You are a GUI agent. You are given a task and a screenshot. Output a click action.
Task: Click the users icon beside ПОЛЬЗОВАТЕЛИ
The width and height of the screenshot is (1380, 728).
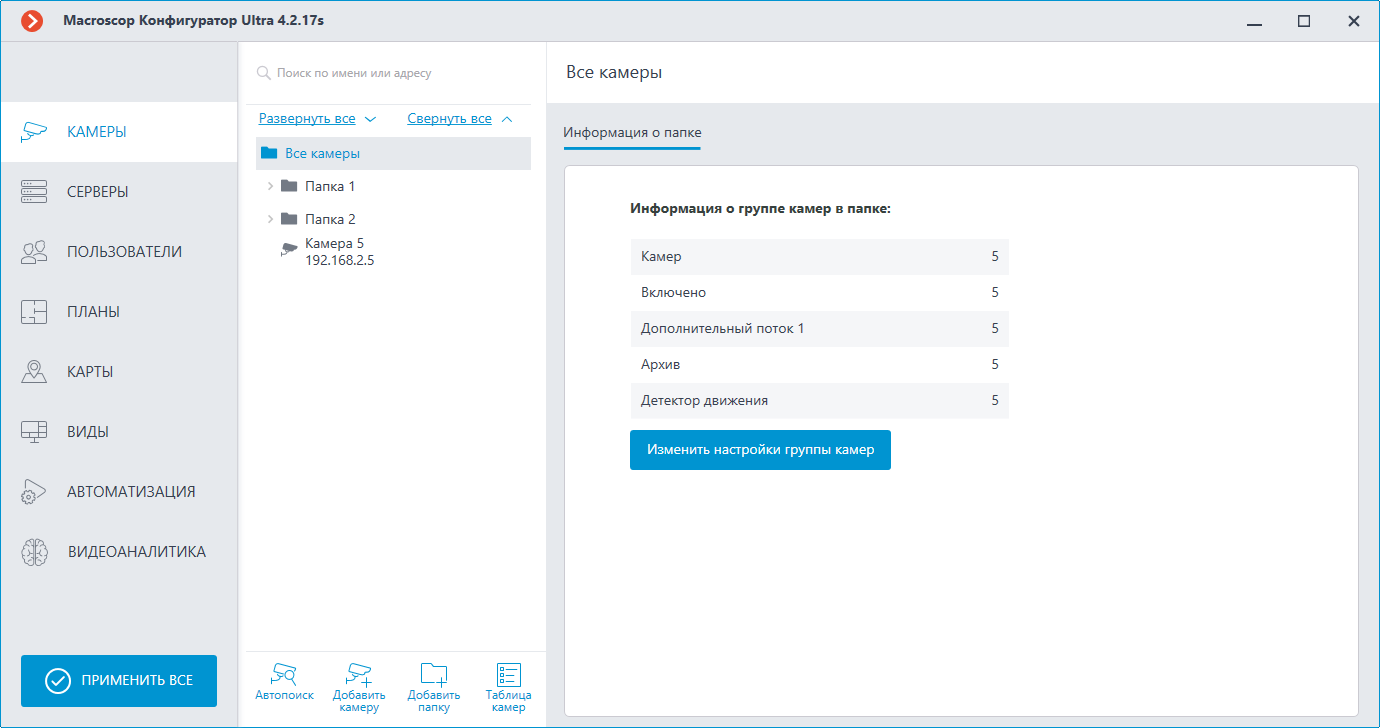click(x=34, y=252)
